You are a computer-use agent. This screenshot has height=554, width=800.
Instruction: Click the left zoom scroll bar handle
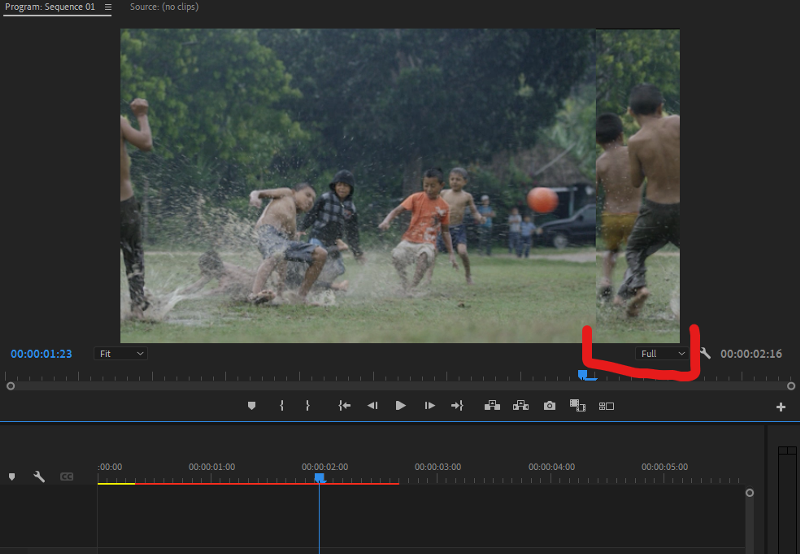[10, 386]
